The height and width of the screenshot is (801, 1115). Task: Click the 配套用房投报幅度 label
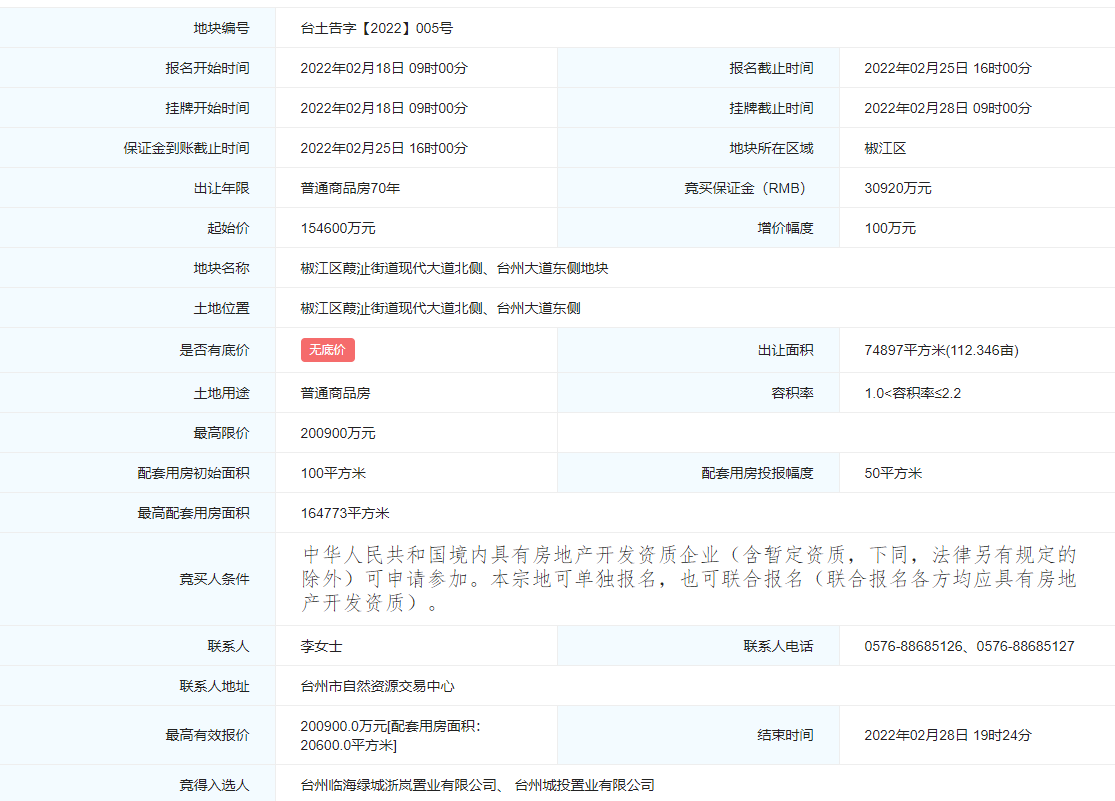click(757, 473)
